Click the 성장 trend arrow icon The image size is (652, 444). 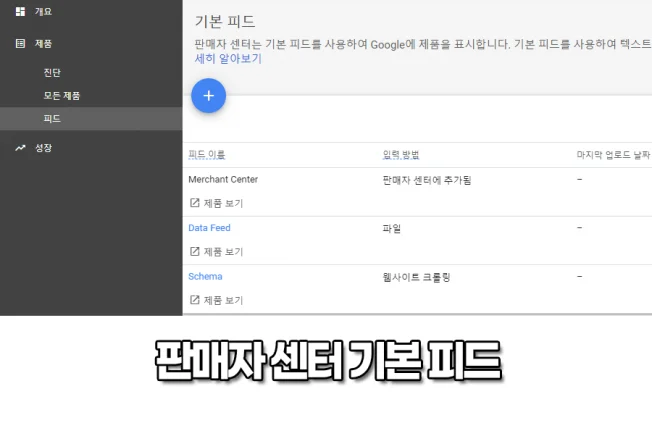pyautogui.click(x=20, y=148)
